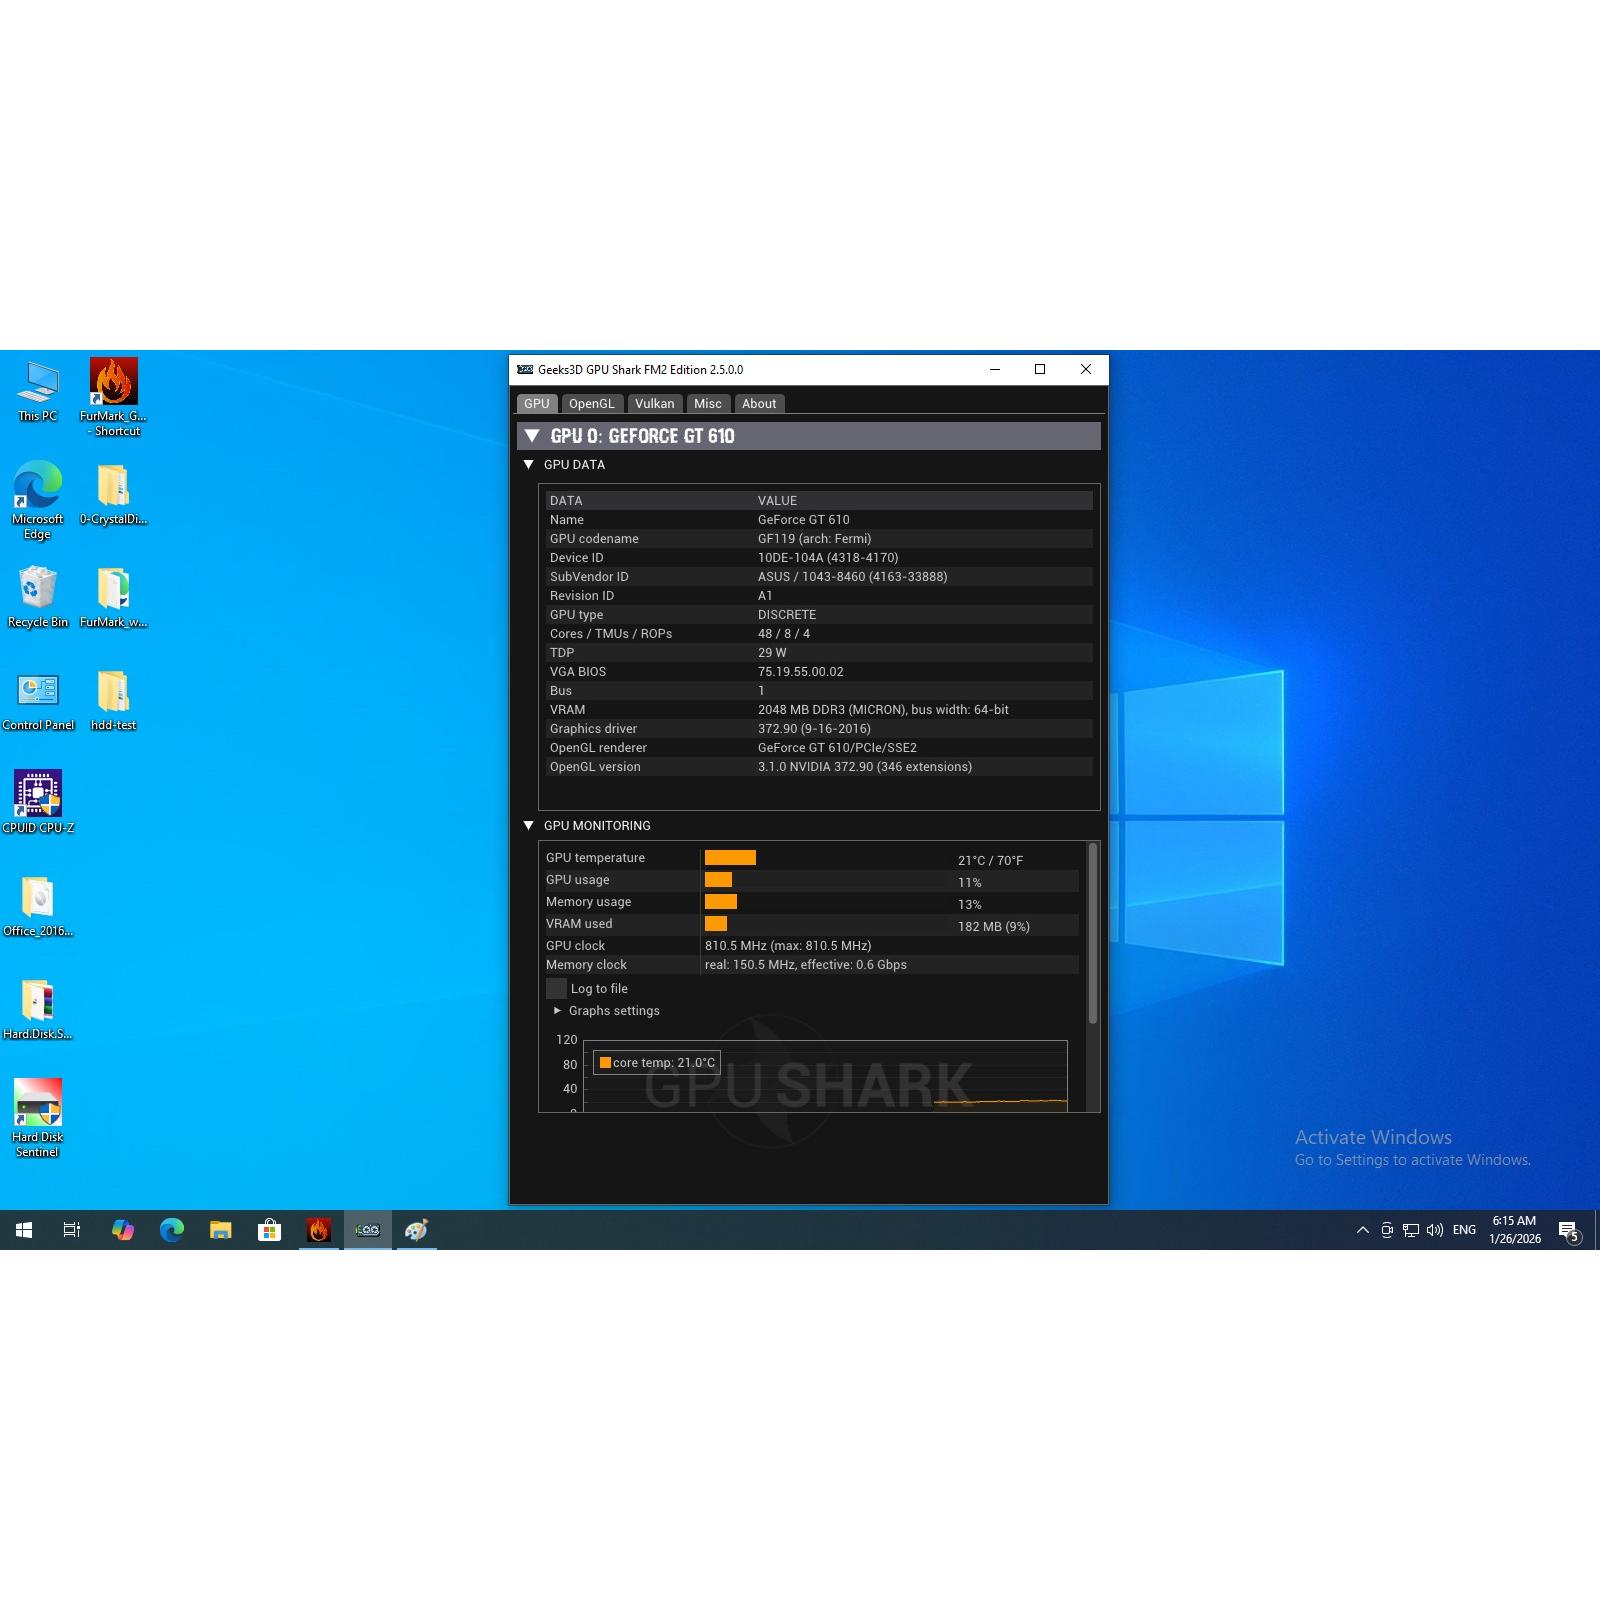This screenshot has height=1600, width=1600.
Task: Open the Control Panel desktop icon
Action: coord(38,692)
